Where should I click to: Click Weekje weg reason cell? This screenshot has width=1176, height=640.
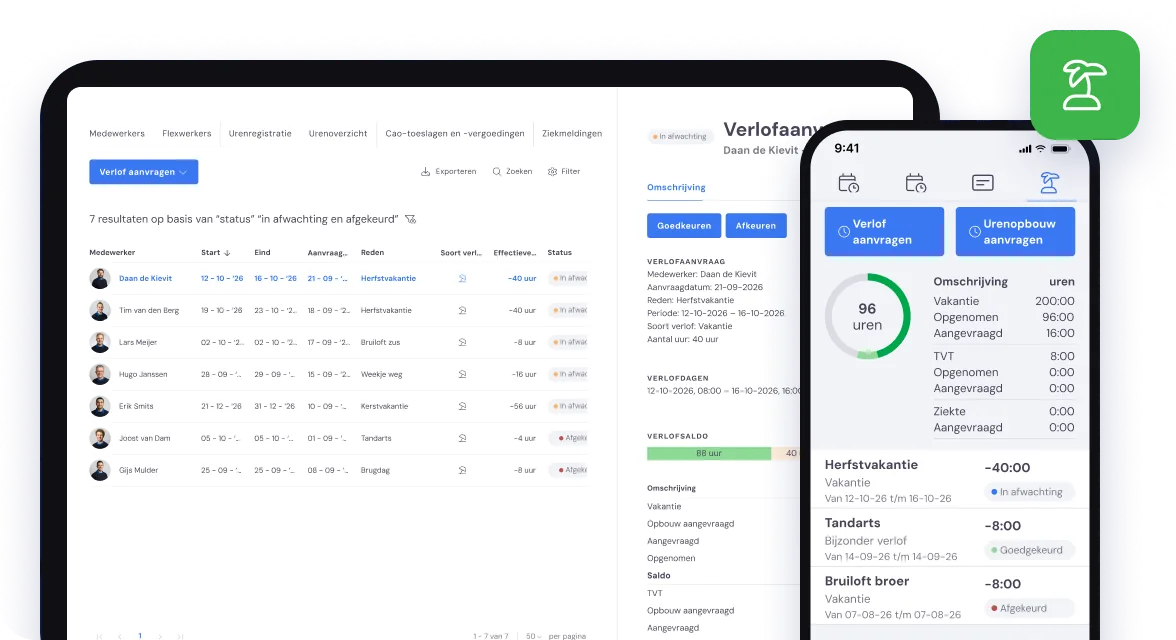coord(381,374)
